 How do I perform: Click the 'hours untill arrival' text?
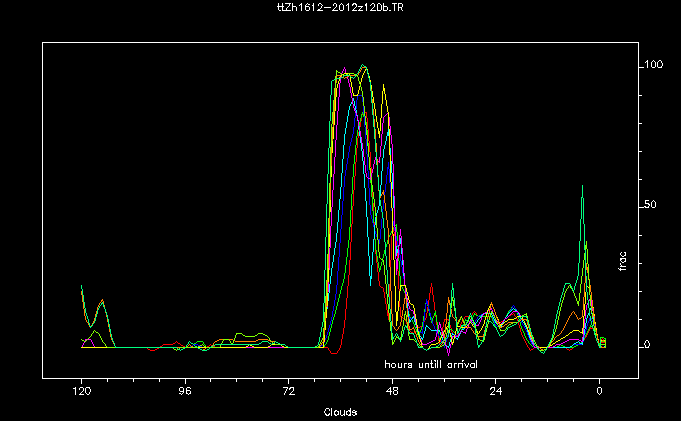pyautogui.click(x=431, y=363)
